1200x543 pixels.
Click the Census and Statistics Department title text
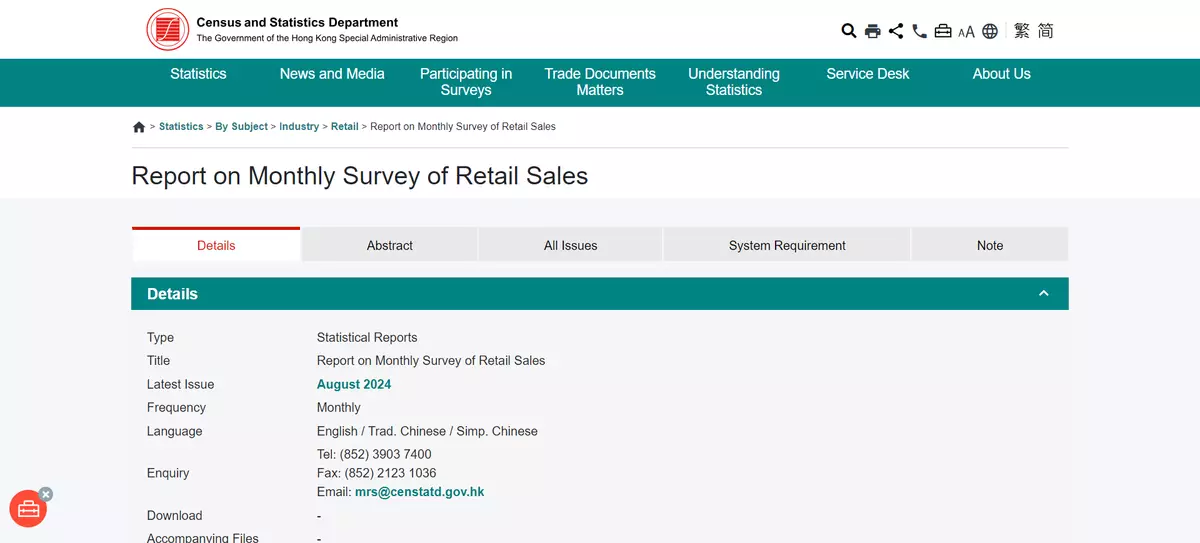point(297,22)
